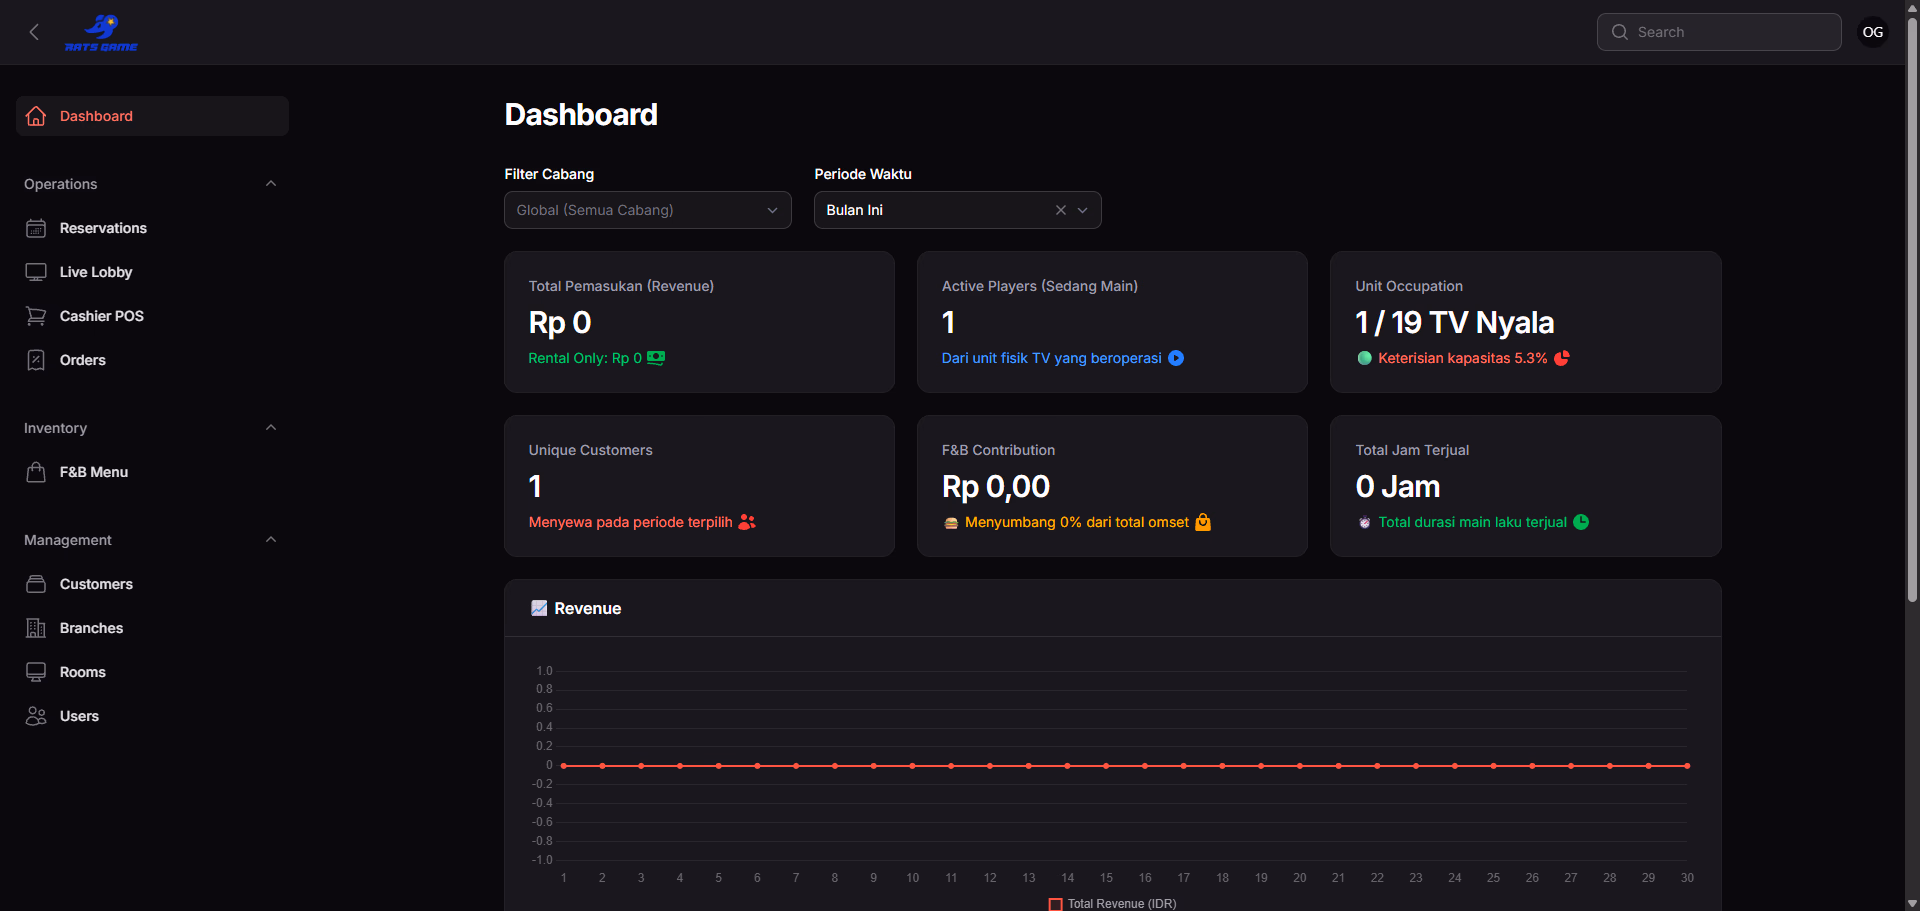Click into the Search field
Screen dimensions: 1920x911
[1719, 32]
